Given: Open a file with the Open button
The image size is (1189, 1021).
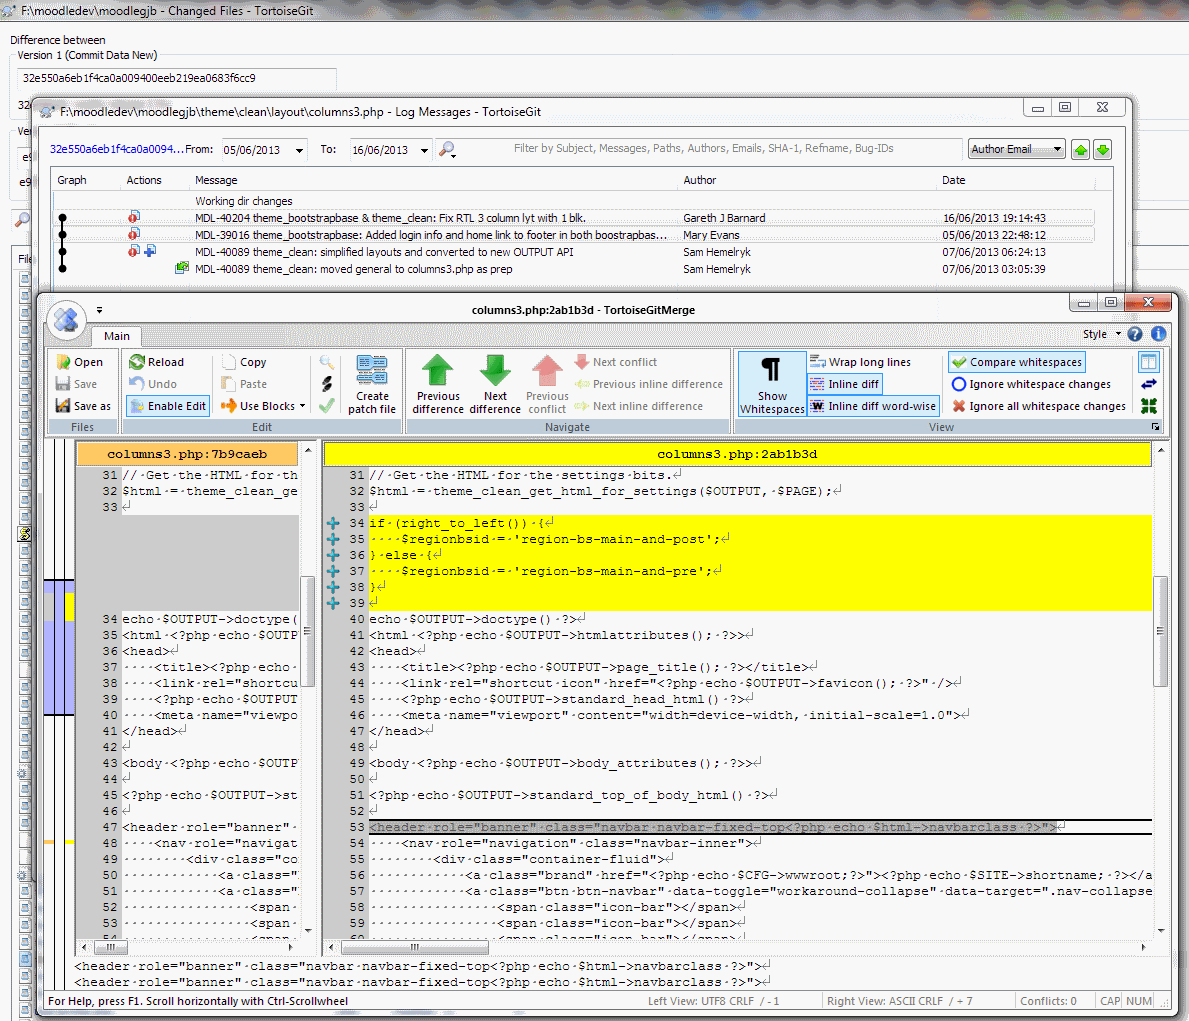Looking at the screenshot, I should click(x=80, y=363).
